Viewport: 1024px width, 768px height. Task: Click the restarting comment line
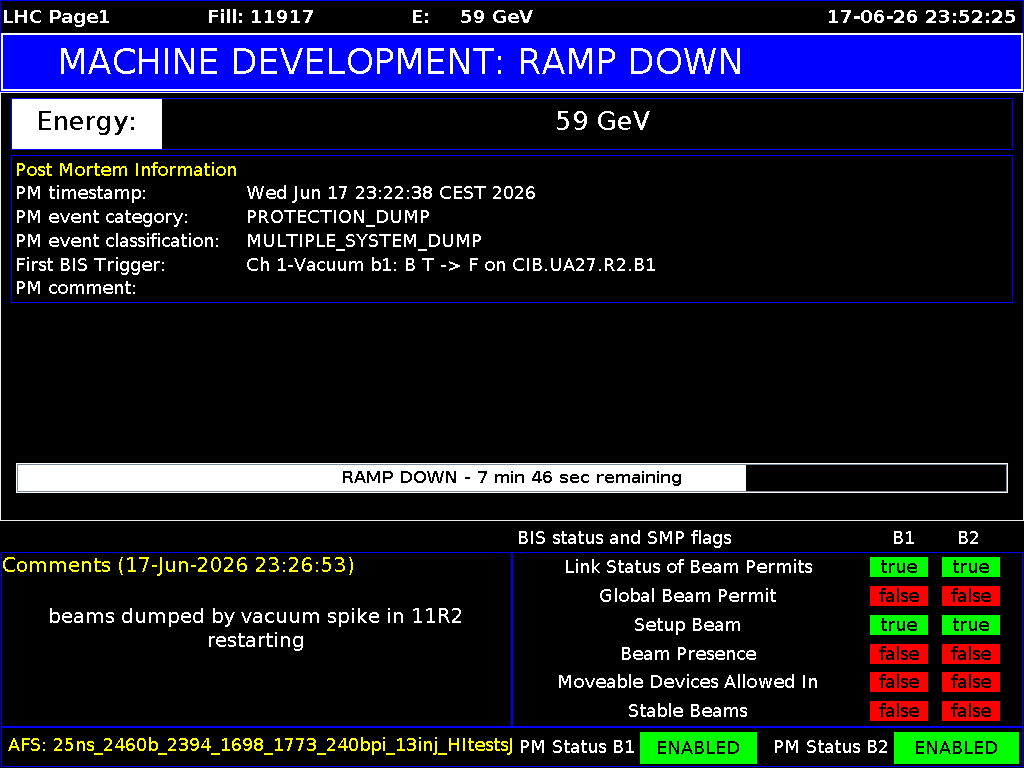[x=256, y=641]
